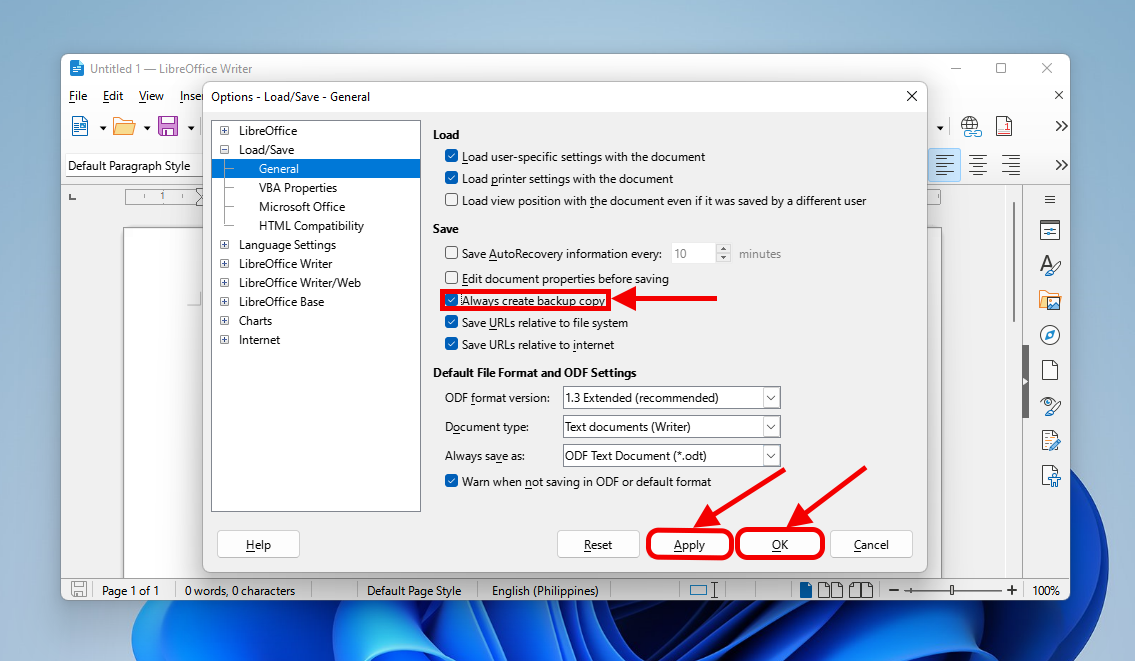Click the Insert Hyperlink globe icon
Screen dimensions: 1135x661
971,127
